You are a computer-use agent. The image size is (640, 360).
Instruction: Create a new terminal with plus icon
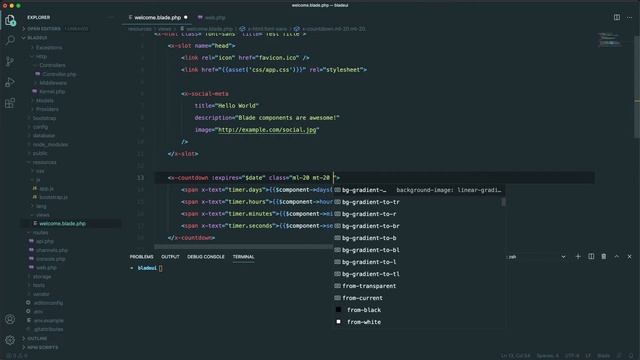point(578,256)
